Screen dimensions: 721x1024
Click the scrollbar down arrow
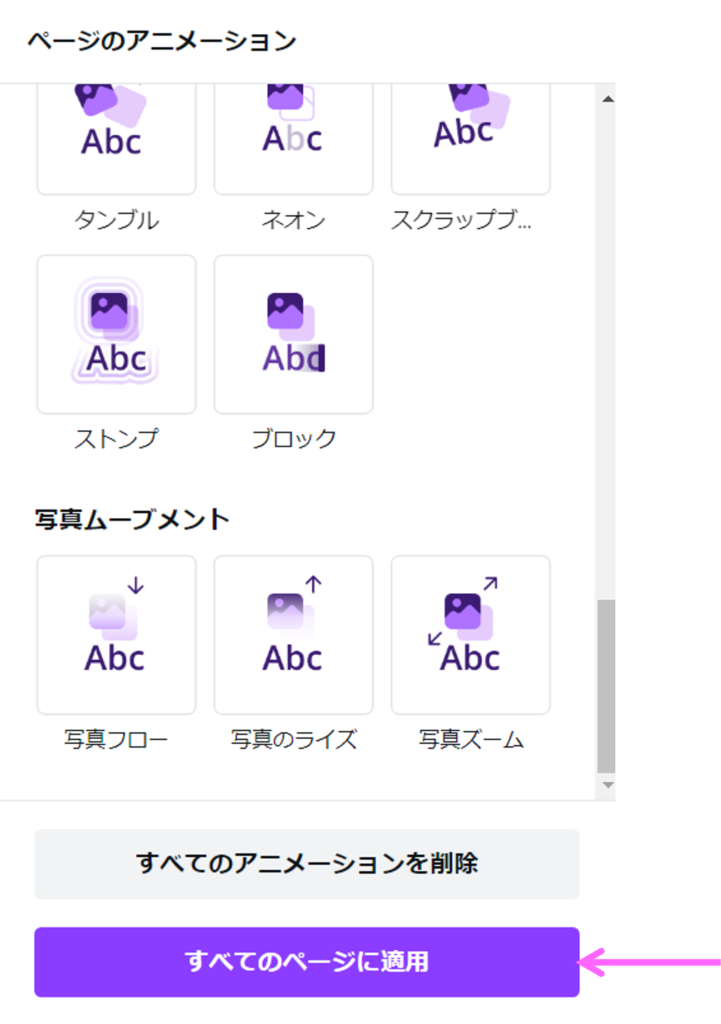[x=607, y=786]
